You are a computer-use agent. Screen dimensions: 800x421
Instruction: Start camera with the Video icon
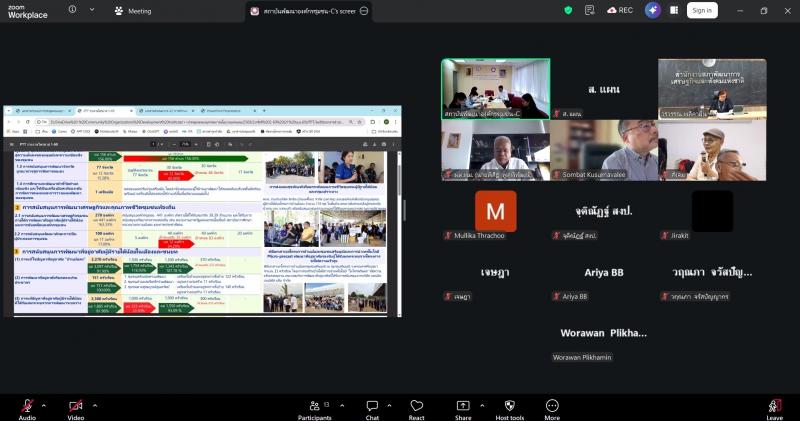tap(76, 406)
